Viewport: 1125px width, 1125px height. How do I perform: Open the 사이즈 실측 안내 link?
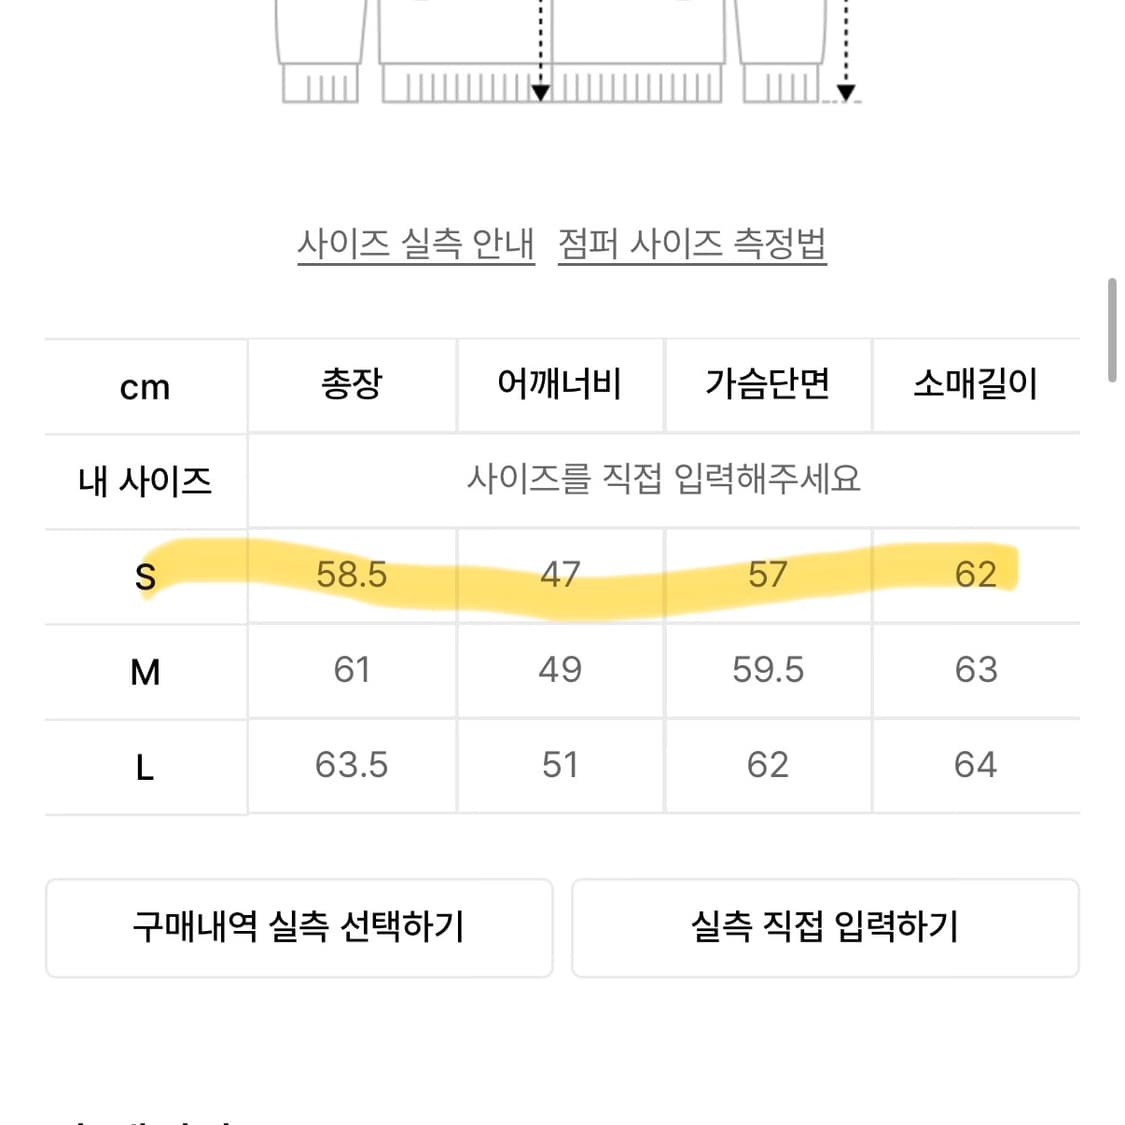(x=416, y=243)
